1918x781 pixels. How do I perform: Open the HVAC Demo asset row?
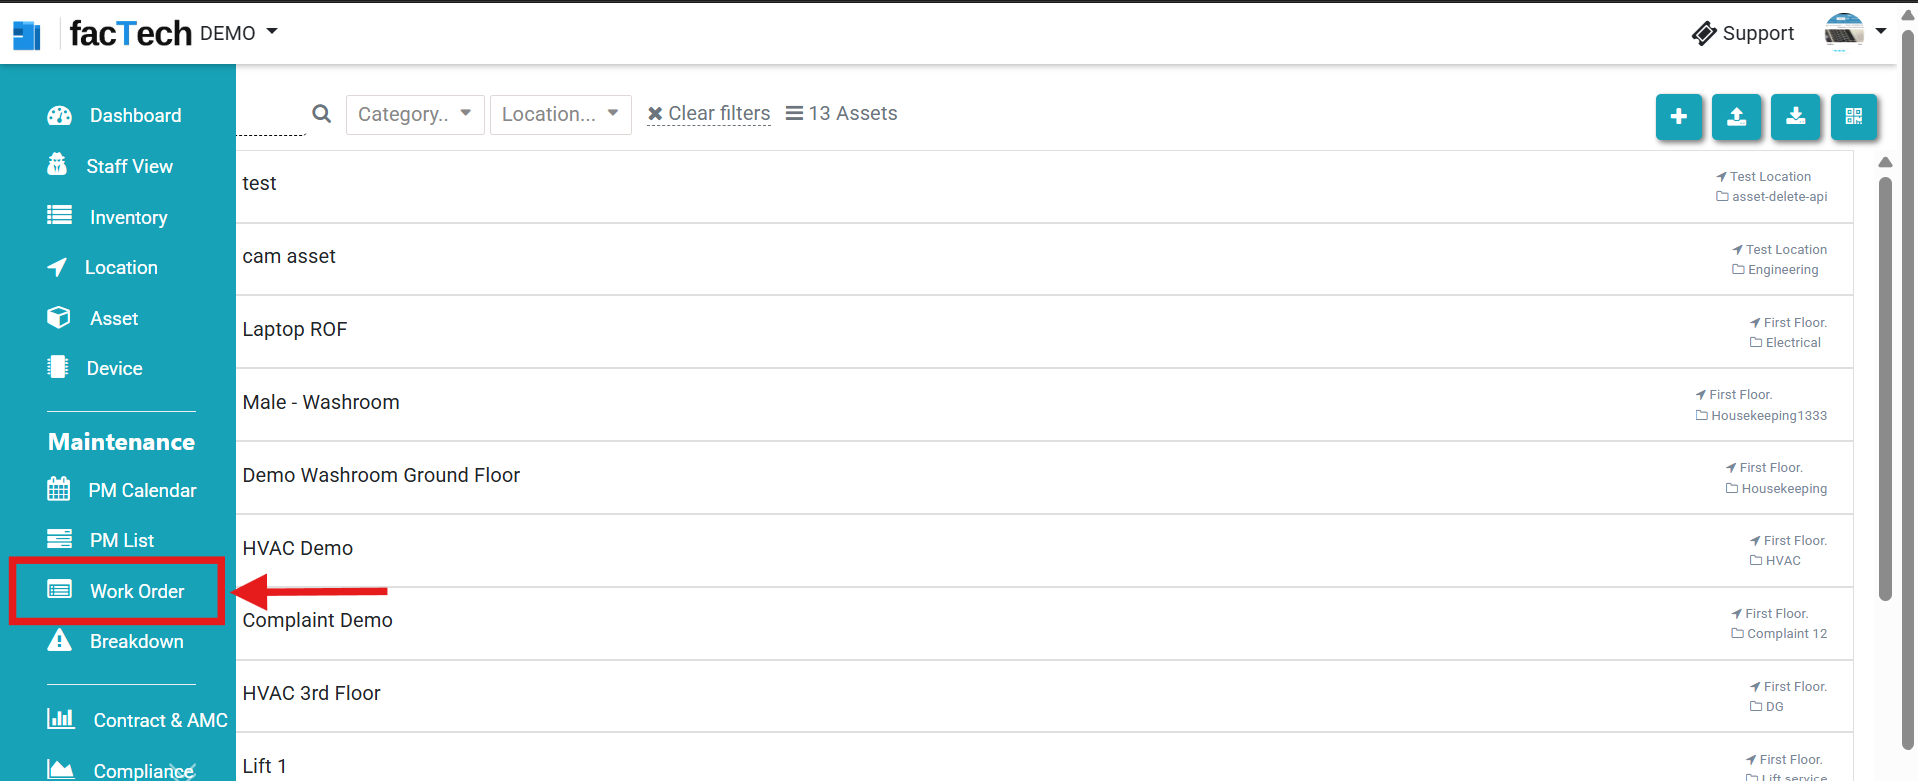298,548
